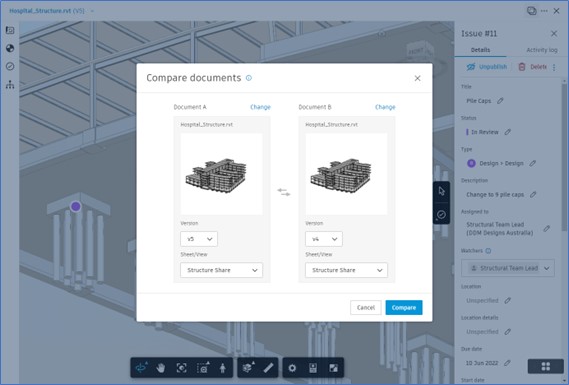Screen dimensions: 569x385
Task: Edit the Pile Caps title pencil icon
Action: tap(500, 101)
